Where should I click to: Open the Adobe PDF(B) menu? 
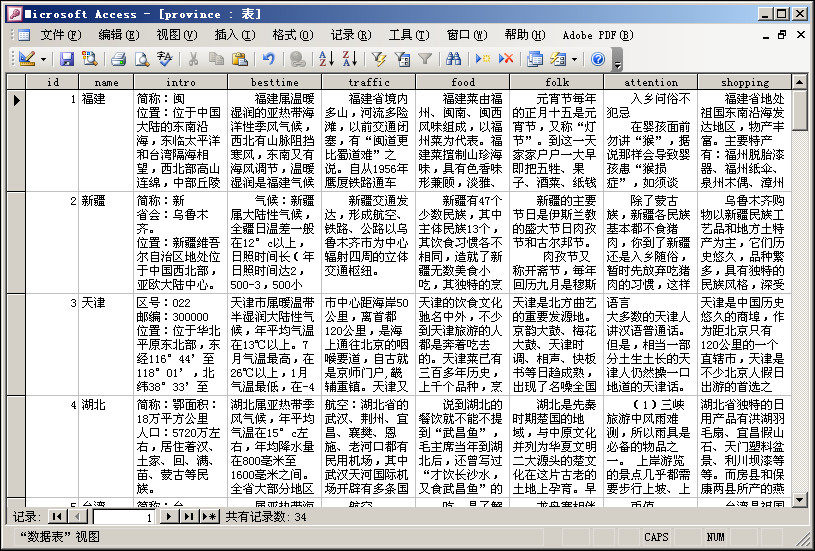click(x=598, y=35)
